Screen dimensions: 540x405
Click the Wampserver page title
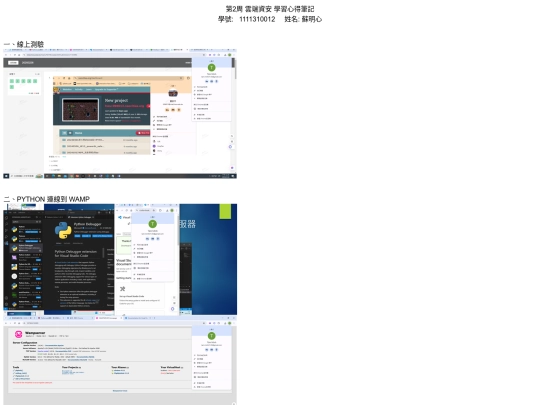pyautogui.click(x=35, y=333)
